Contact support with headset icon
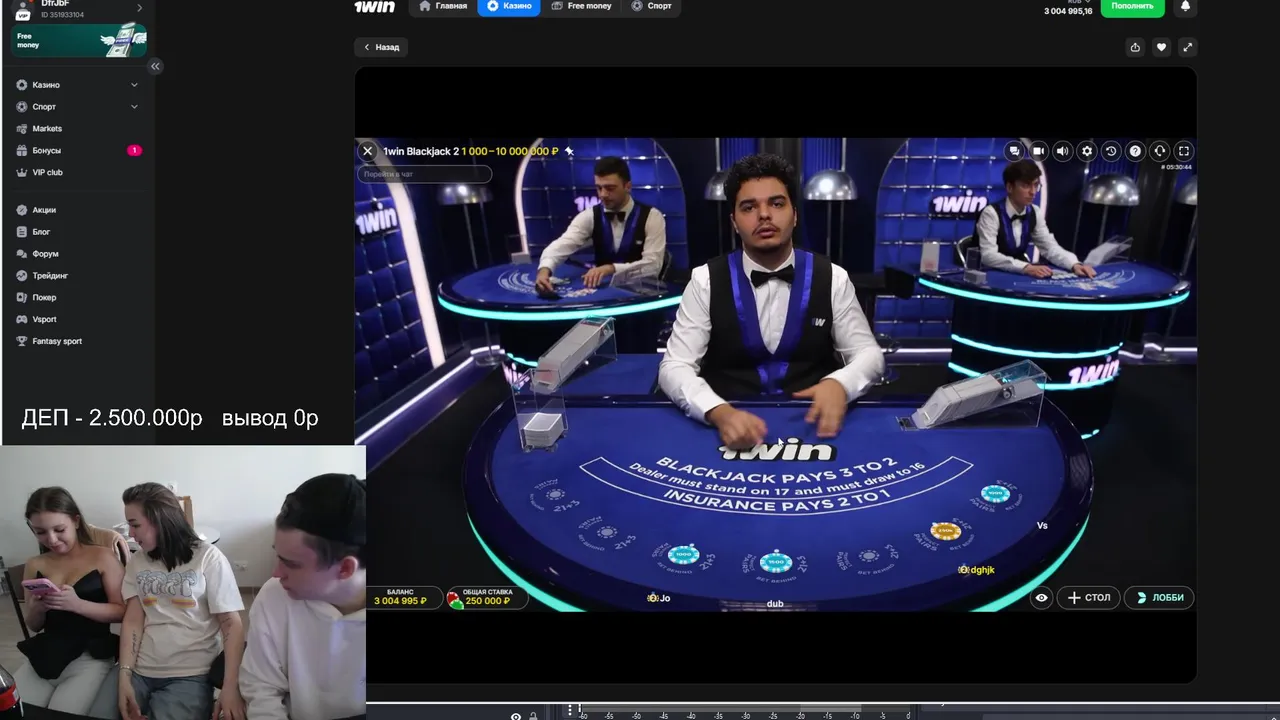The image size is (1280, 720). [x=1160, y=151]
